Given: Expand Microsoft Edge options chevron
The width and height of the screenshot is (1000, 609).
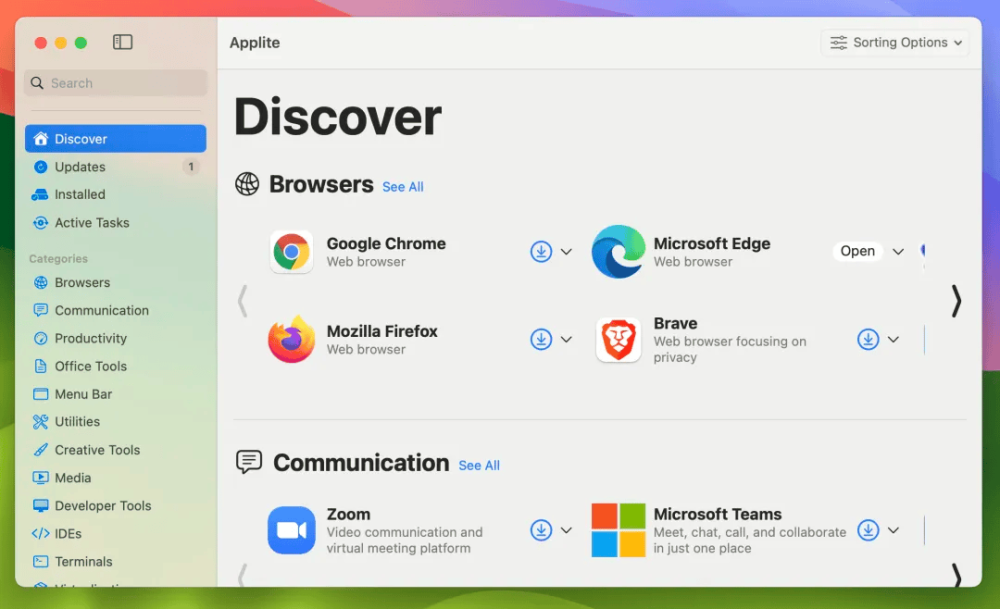Looking at the screenshot, I should 898,251.
